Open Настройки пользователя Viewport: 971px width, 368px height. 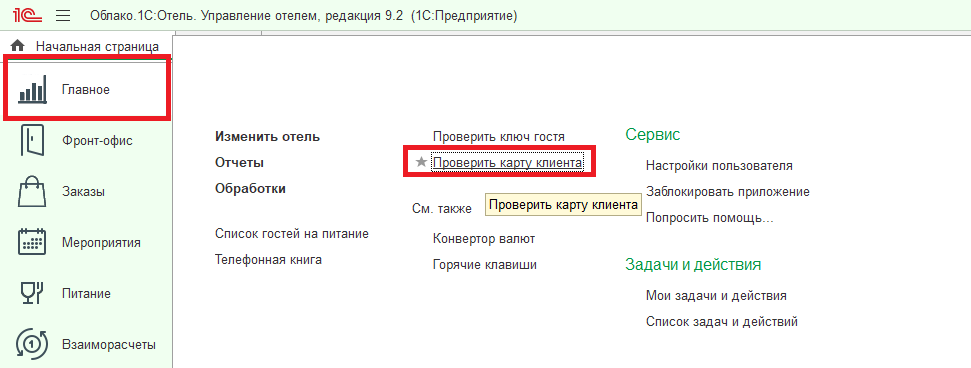719,165
